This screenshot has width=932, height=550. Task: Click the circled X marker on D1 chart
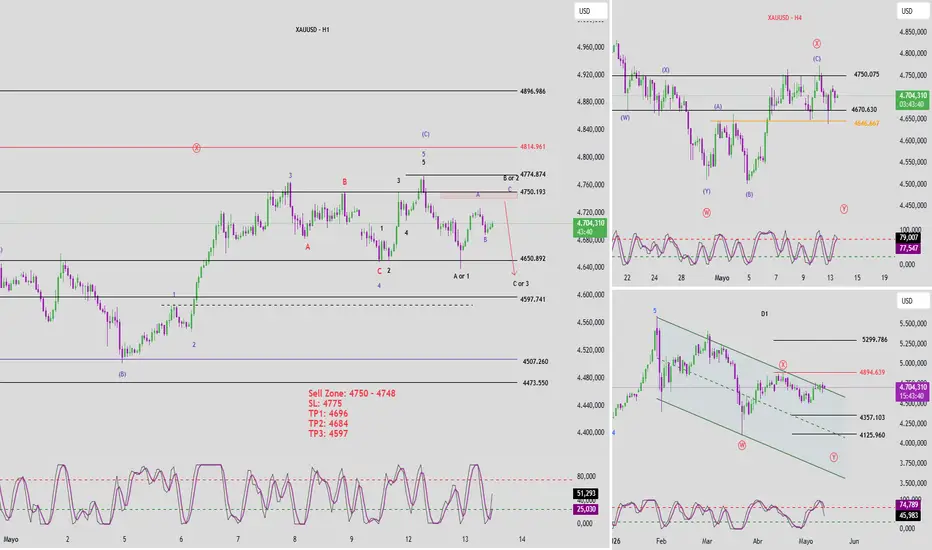[783, 364]
